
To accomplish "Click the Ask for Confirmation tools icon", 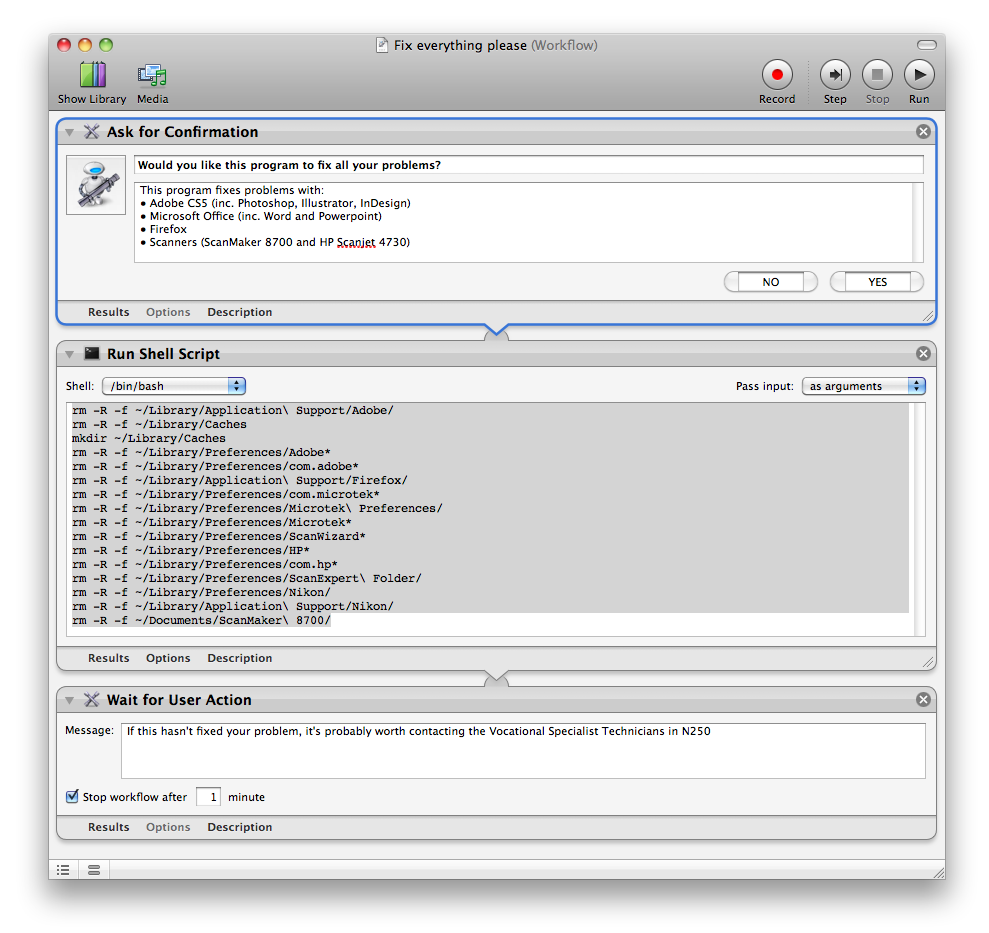I will [x=91, y=131].
